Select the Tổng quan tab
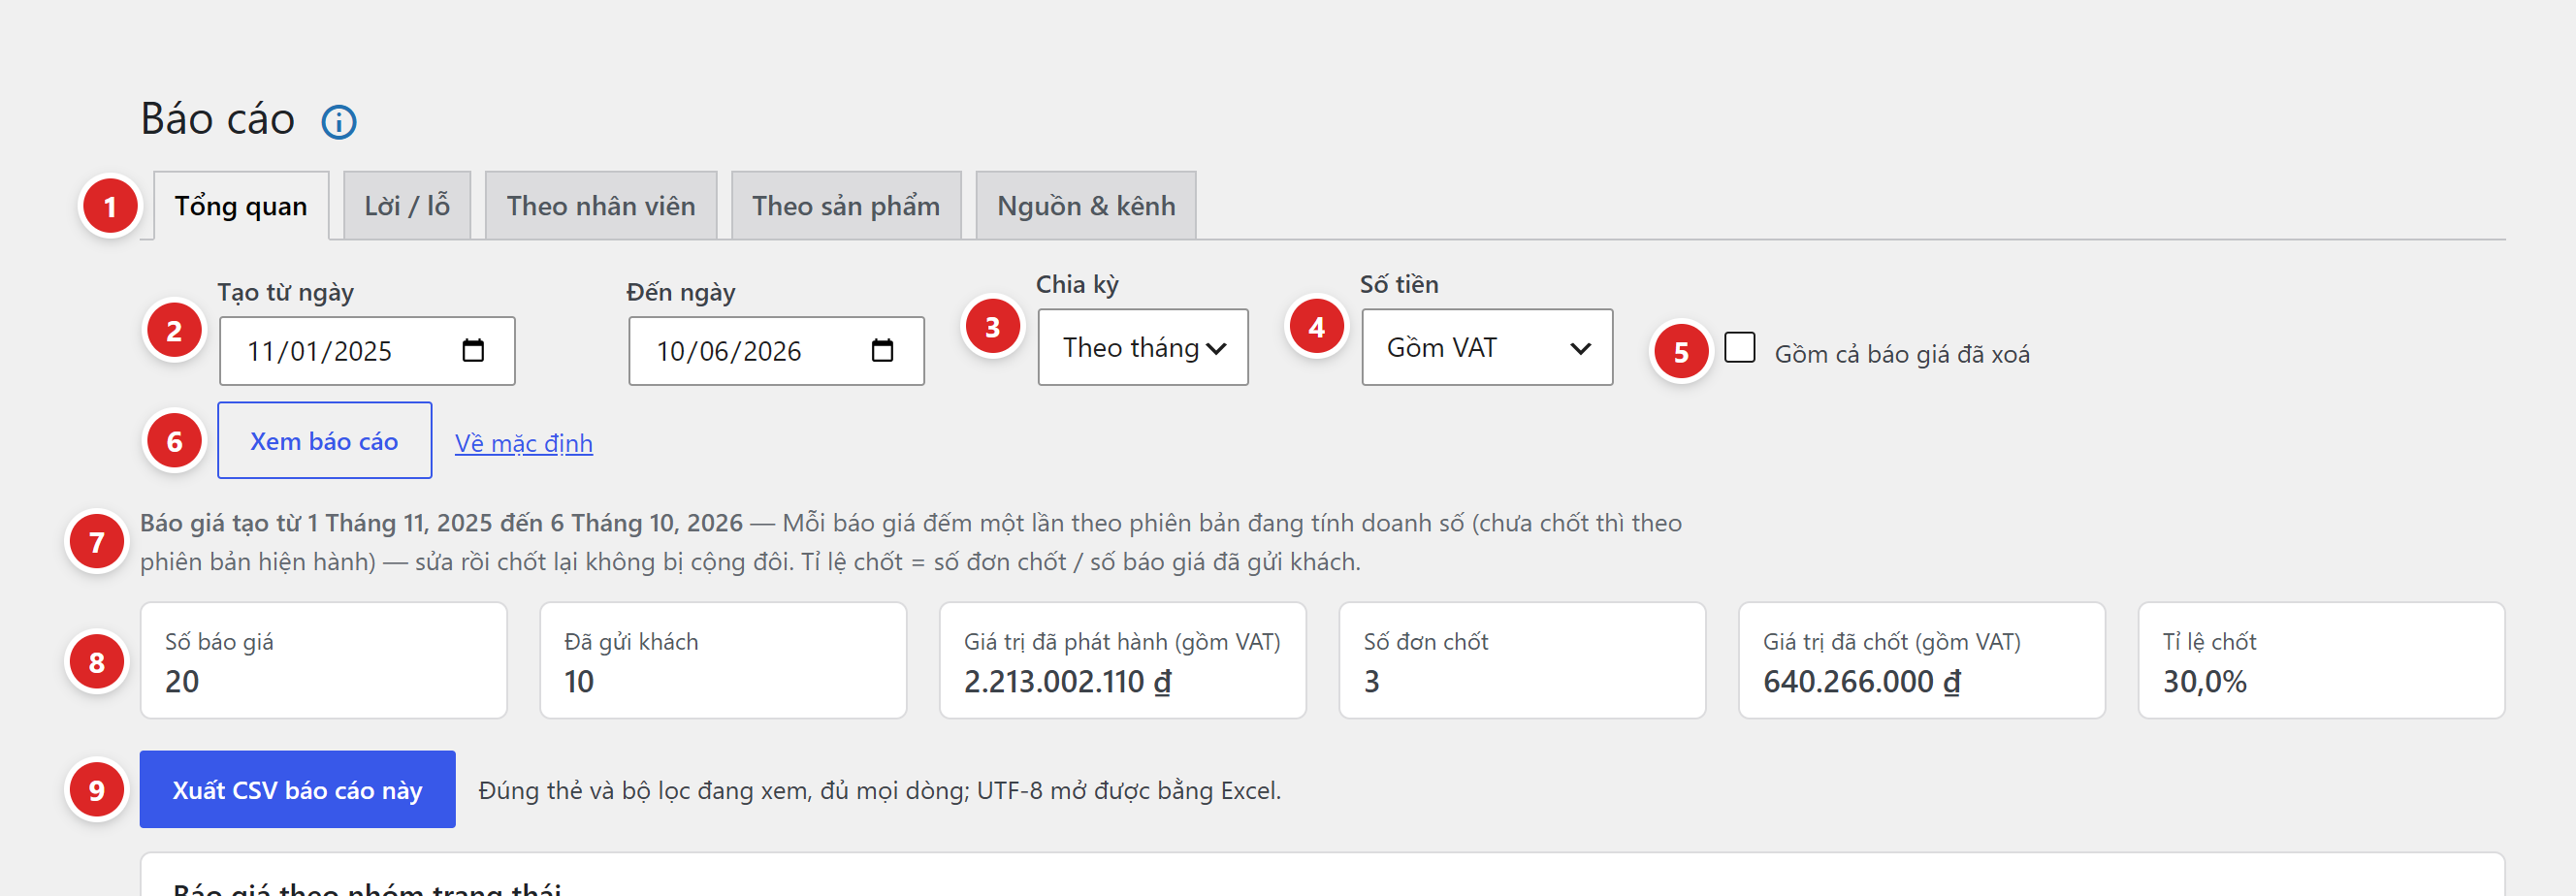The image size is (2576, 896). tap(241, 206)
